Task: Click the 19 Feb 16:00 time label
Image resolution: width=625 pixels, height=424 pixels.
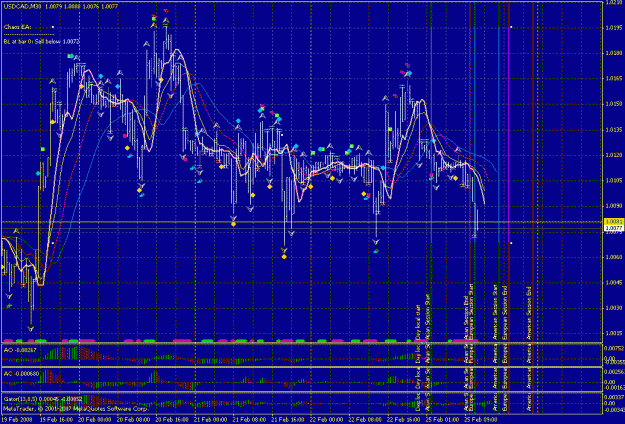Action: (56, 419)
